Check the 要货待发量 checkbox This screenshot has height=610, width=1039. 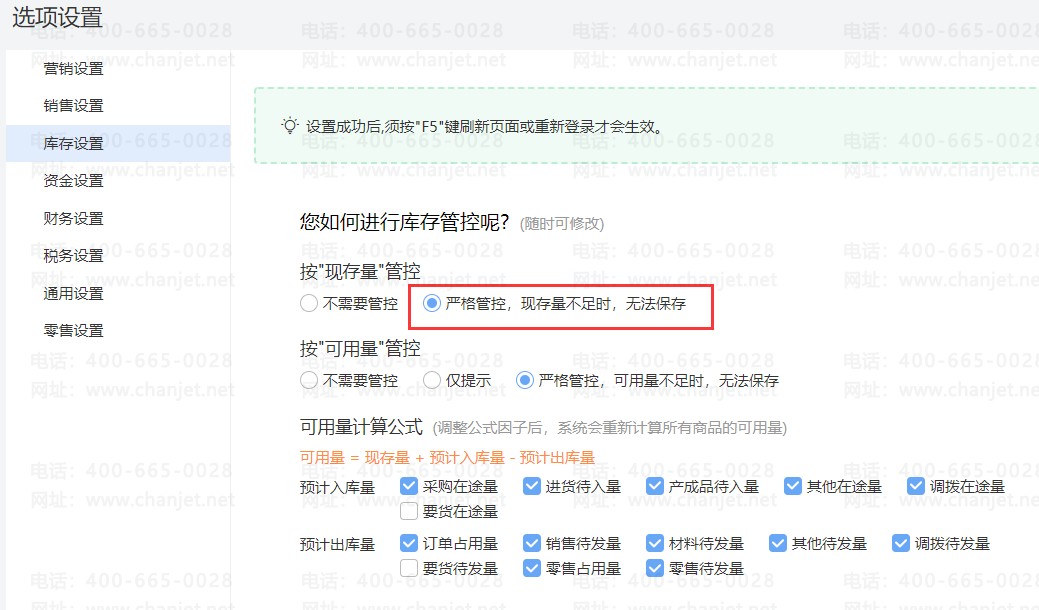(x=409, y=568)
